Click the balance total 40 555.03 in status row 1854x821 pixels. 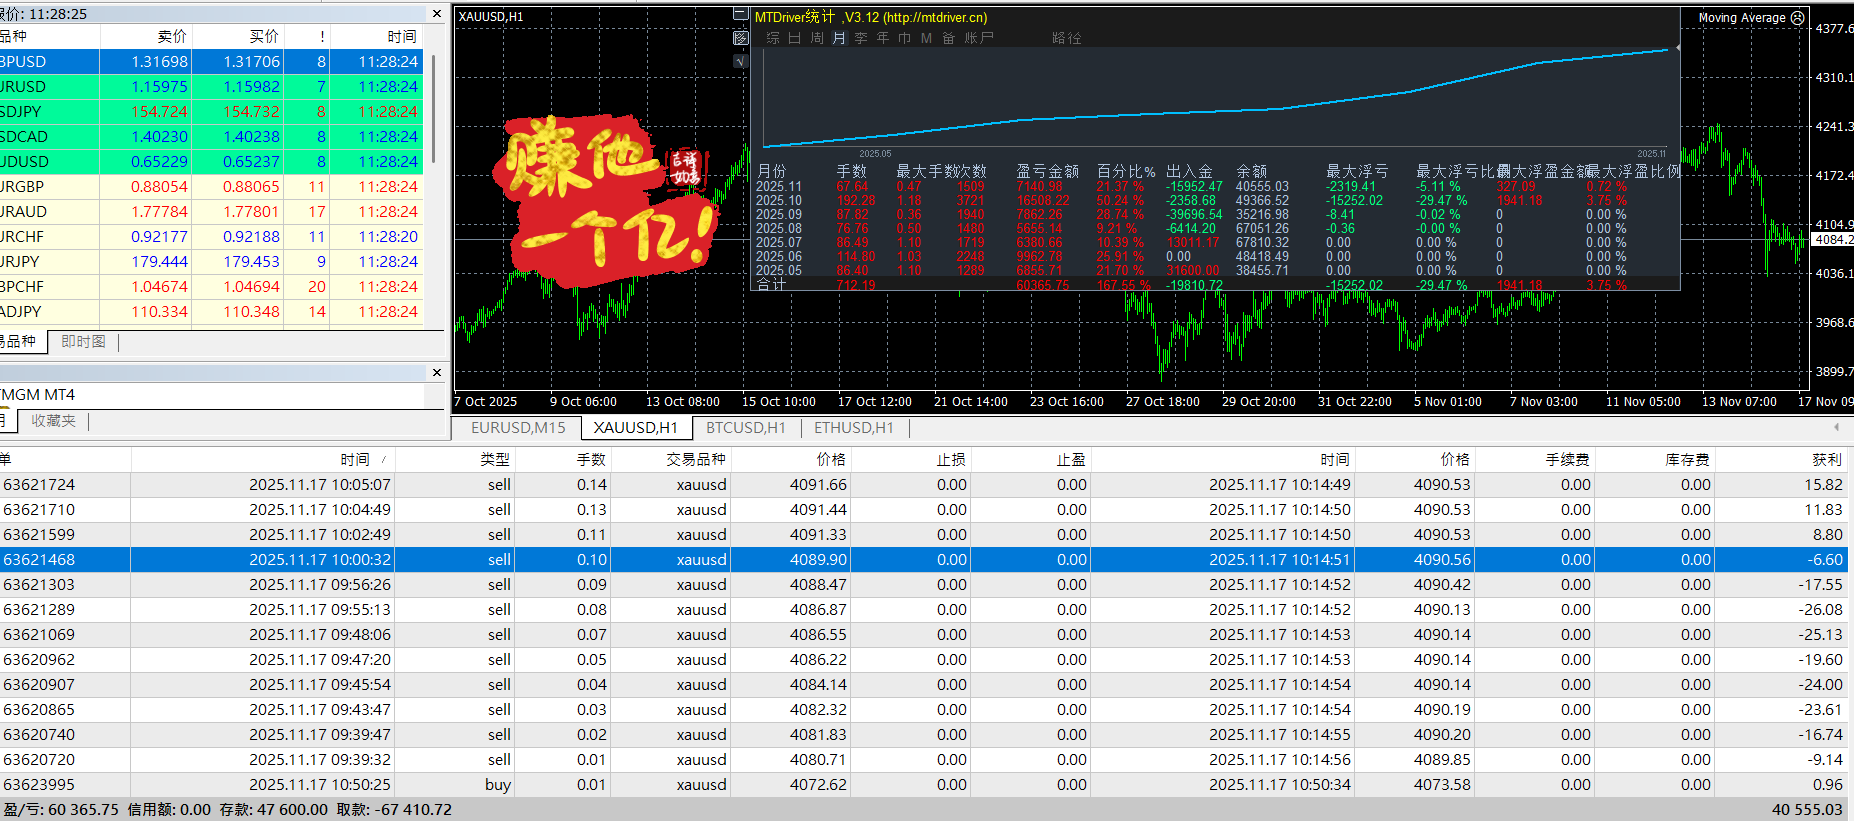click(x=1807, y=810)
